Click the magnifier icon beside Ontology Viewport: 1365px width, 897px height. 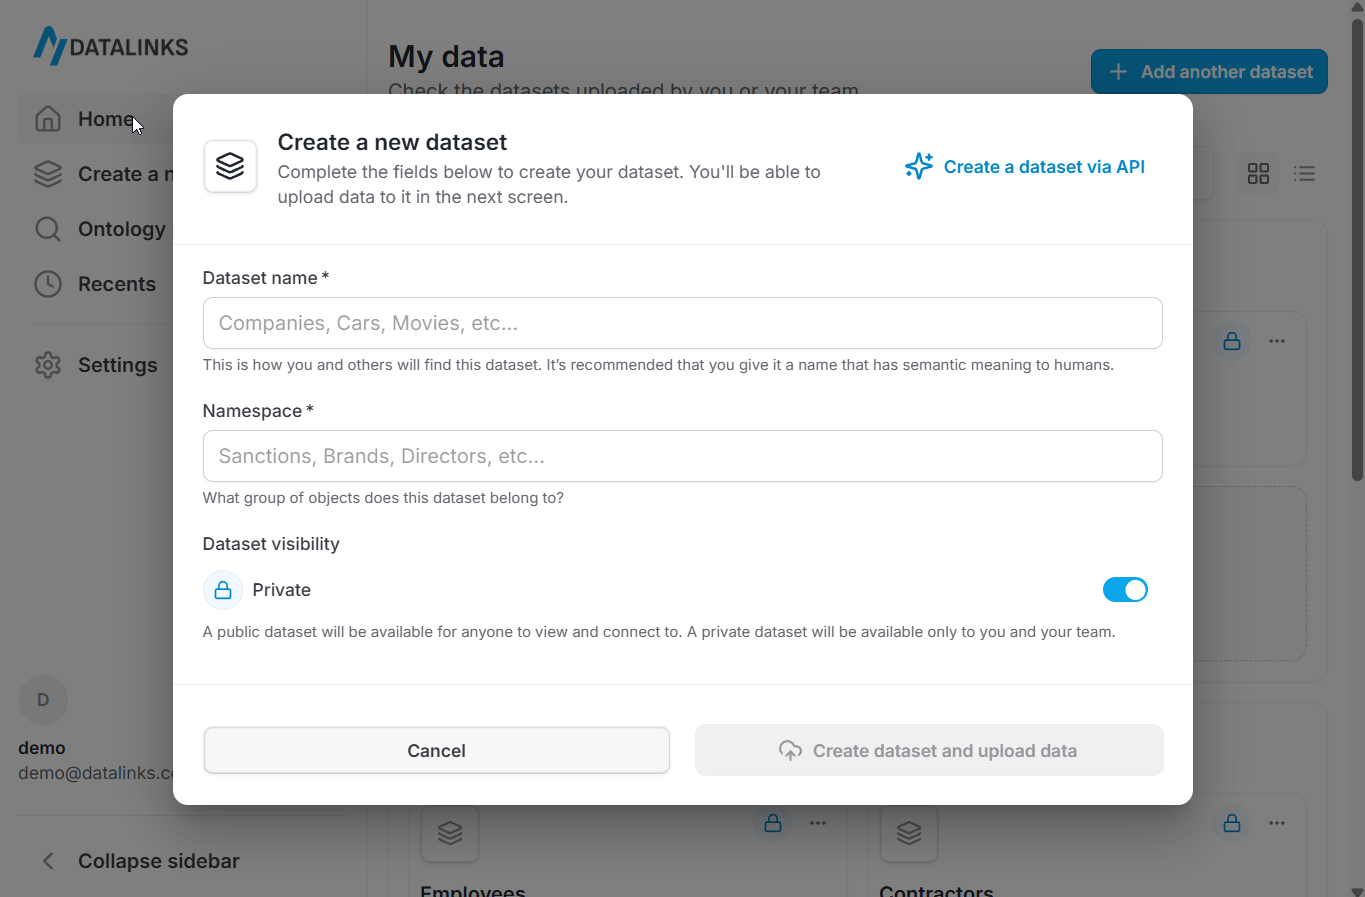(x=47, y=229)
